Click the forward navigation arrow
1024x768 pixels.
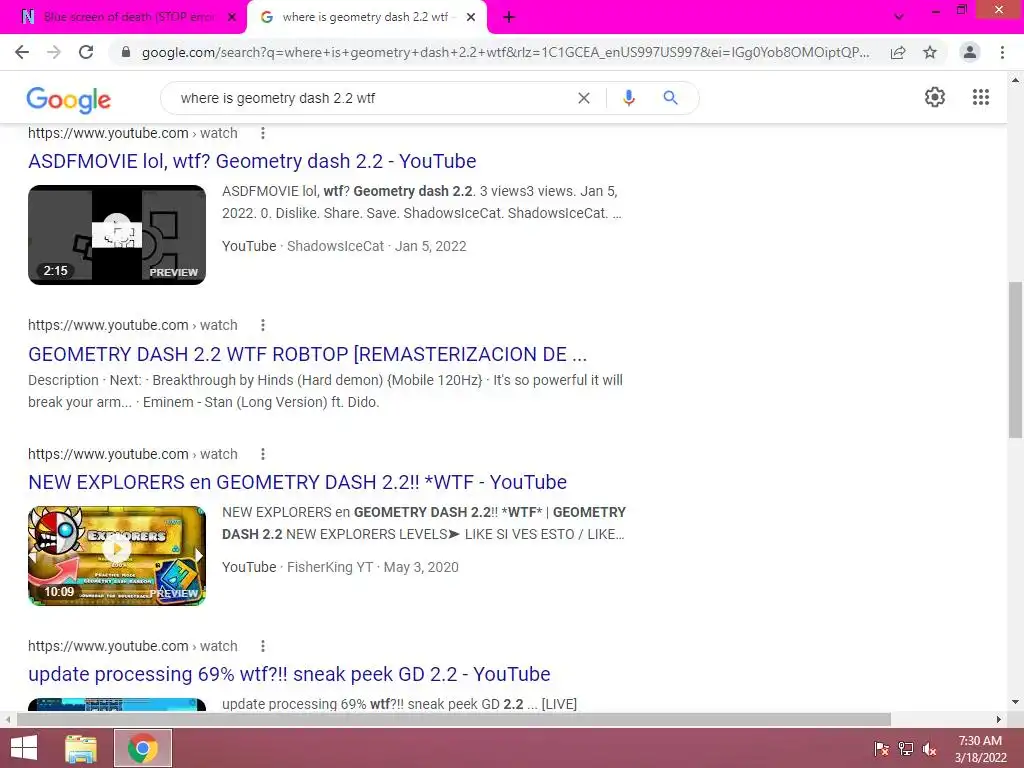[x=54, y=52]
